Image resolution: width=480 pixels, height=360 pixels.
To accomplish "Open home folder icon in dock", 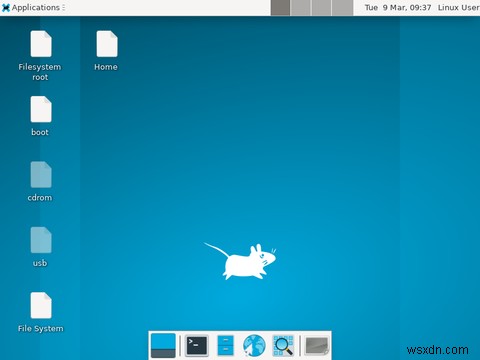I will (317, 346).
